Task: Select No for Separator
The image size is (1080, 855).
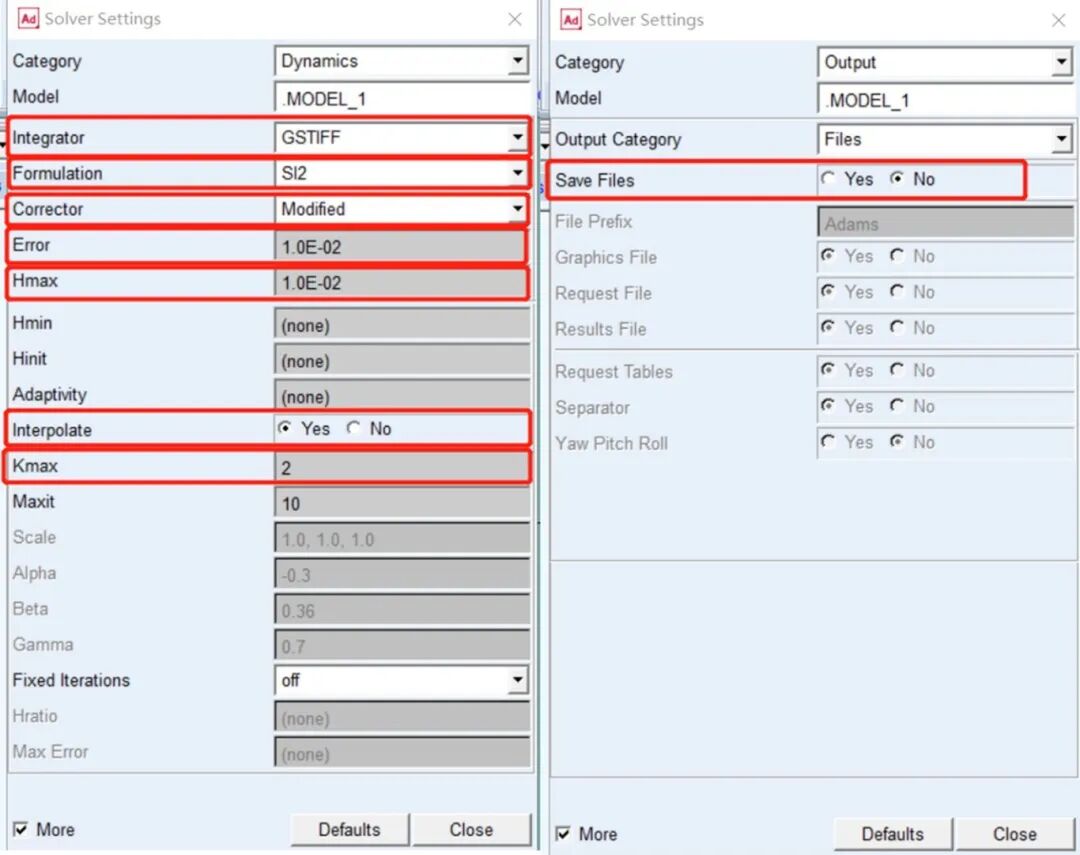Action: pyautogui.click(x=897, y=406)
